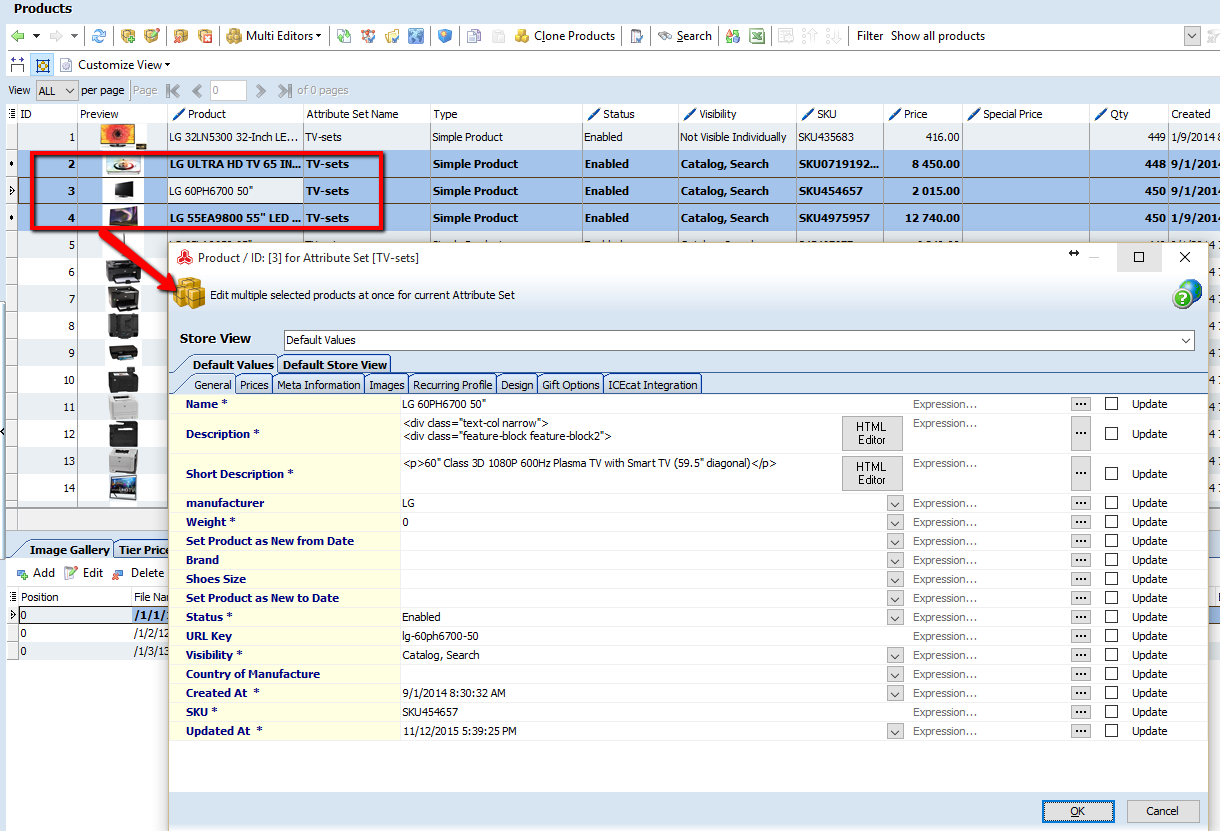Toggle the highlighted grid-mode icon beside Customize View

coord(42,65)
